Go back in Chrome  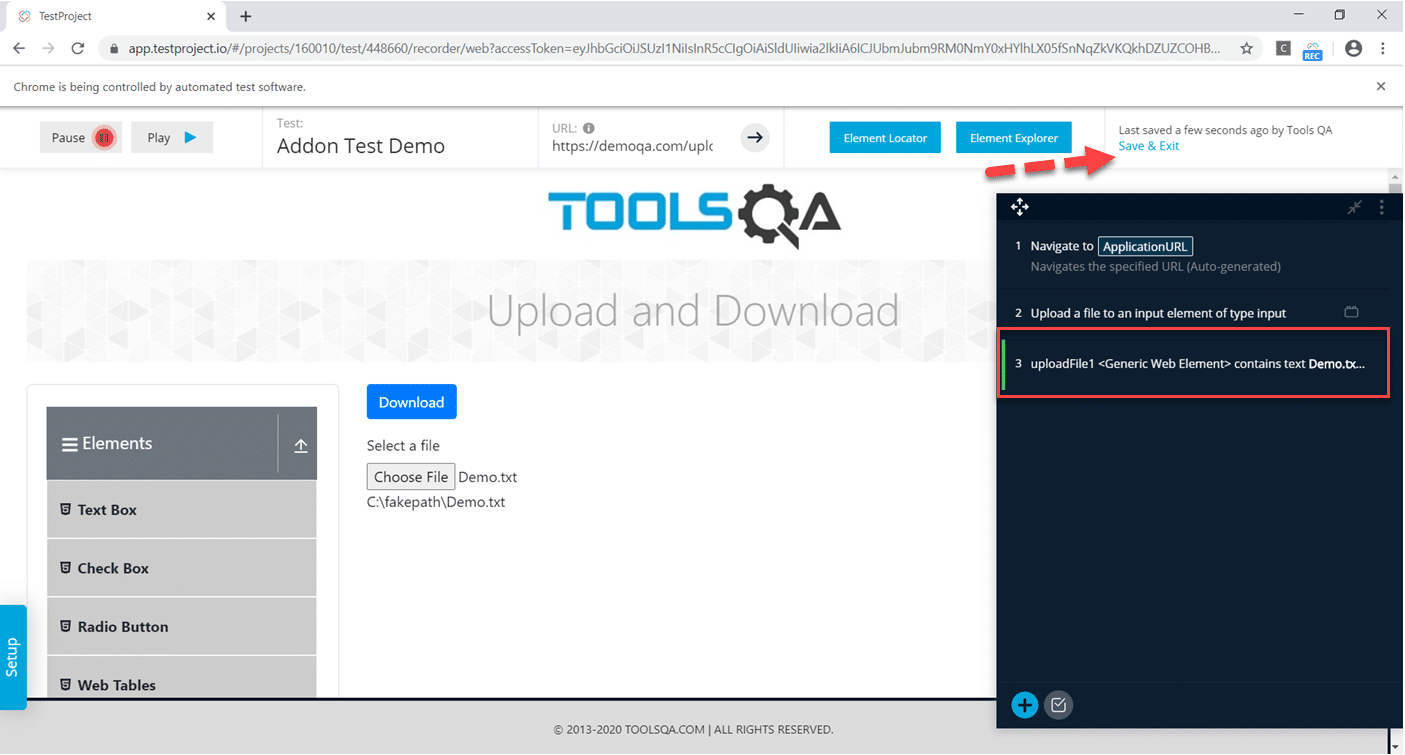tap(19, 48)
